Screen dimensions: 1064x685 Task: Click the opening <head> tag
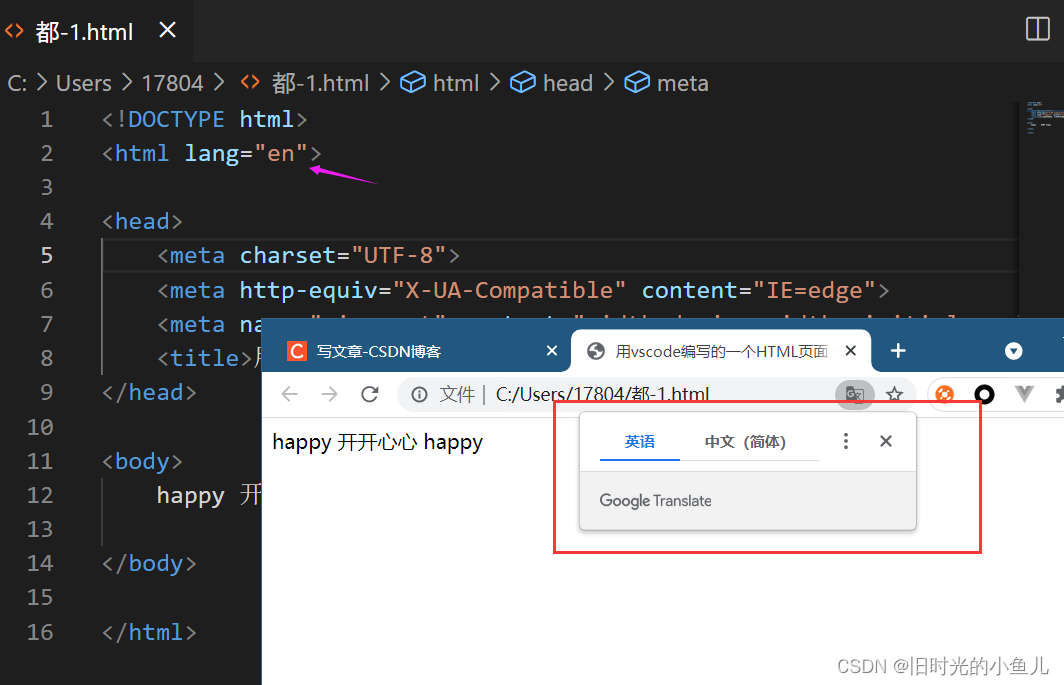click(142, 221)
